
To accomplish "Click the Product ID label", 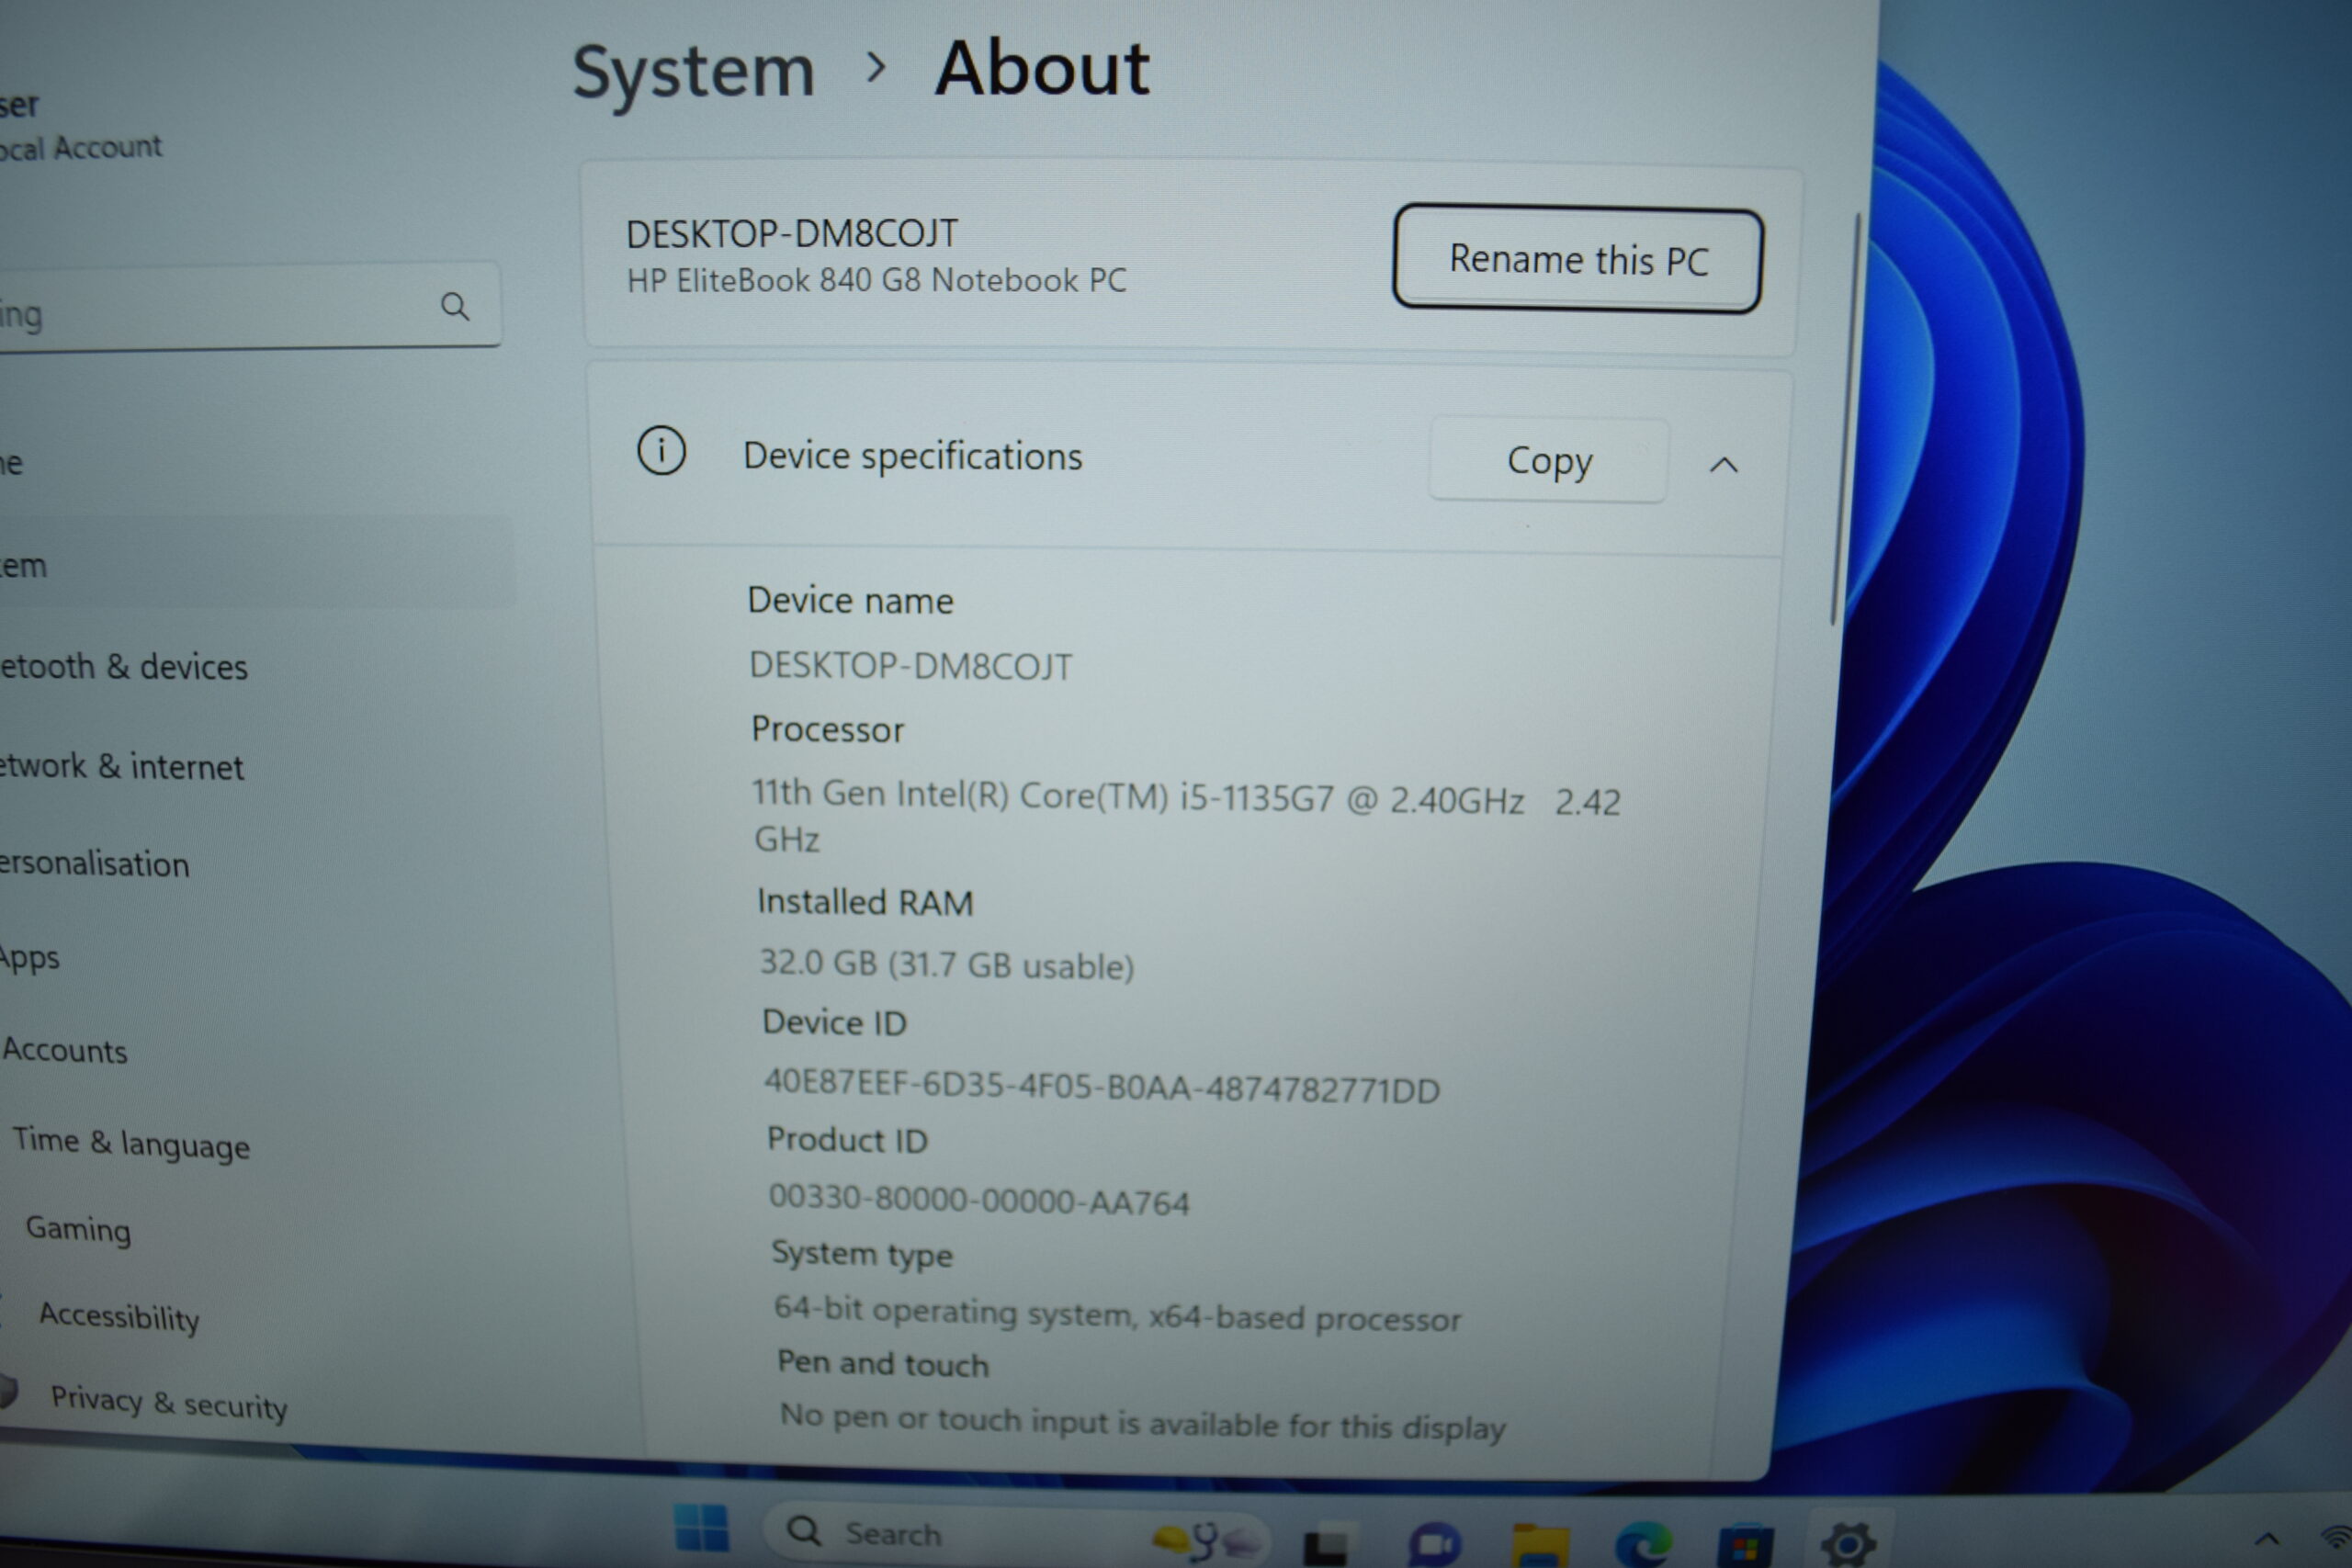I will (x=848, y=1140).
